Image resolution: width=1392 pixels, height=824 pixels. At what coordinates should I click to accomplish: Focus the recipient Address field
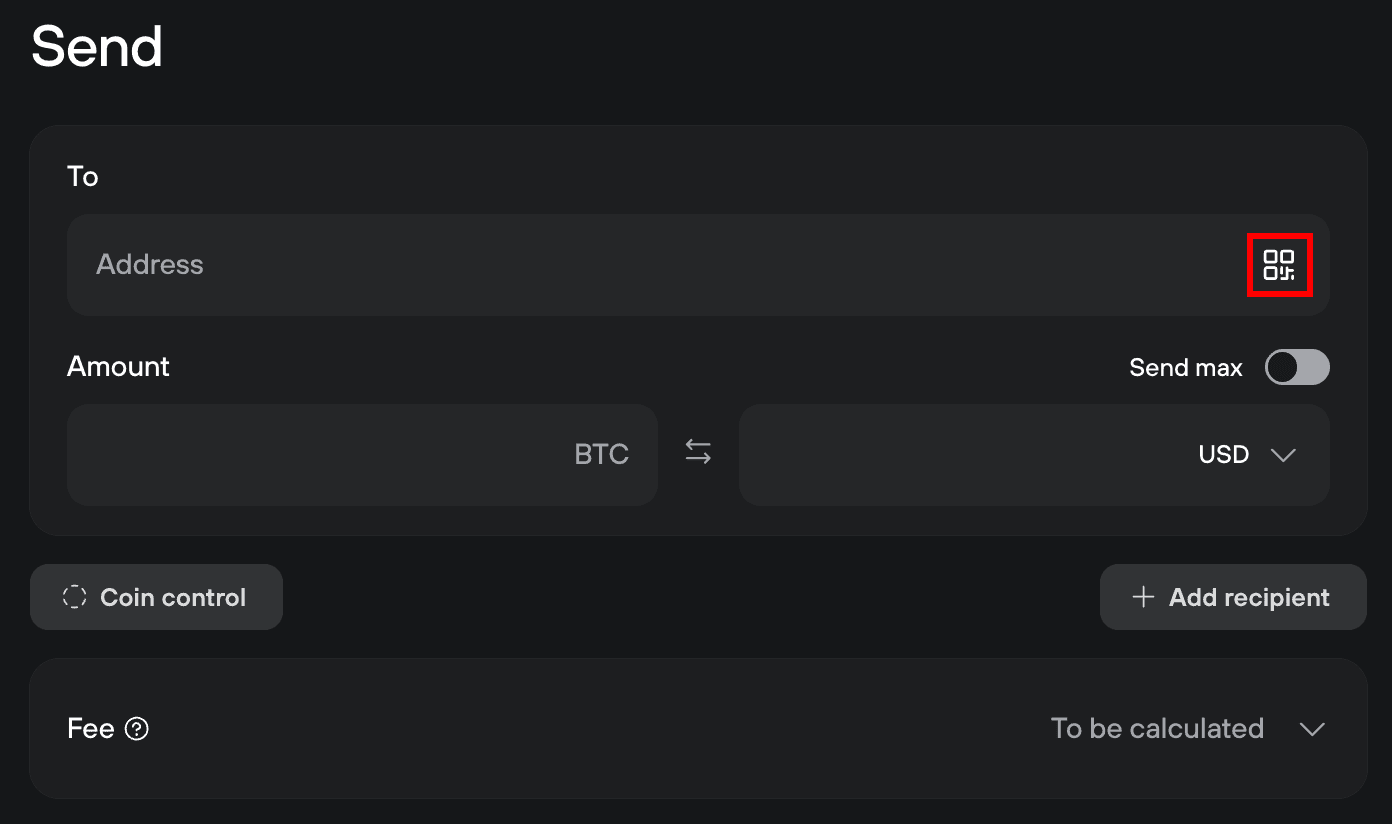pos(650,265)
